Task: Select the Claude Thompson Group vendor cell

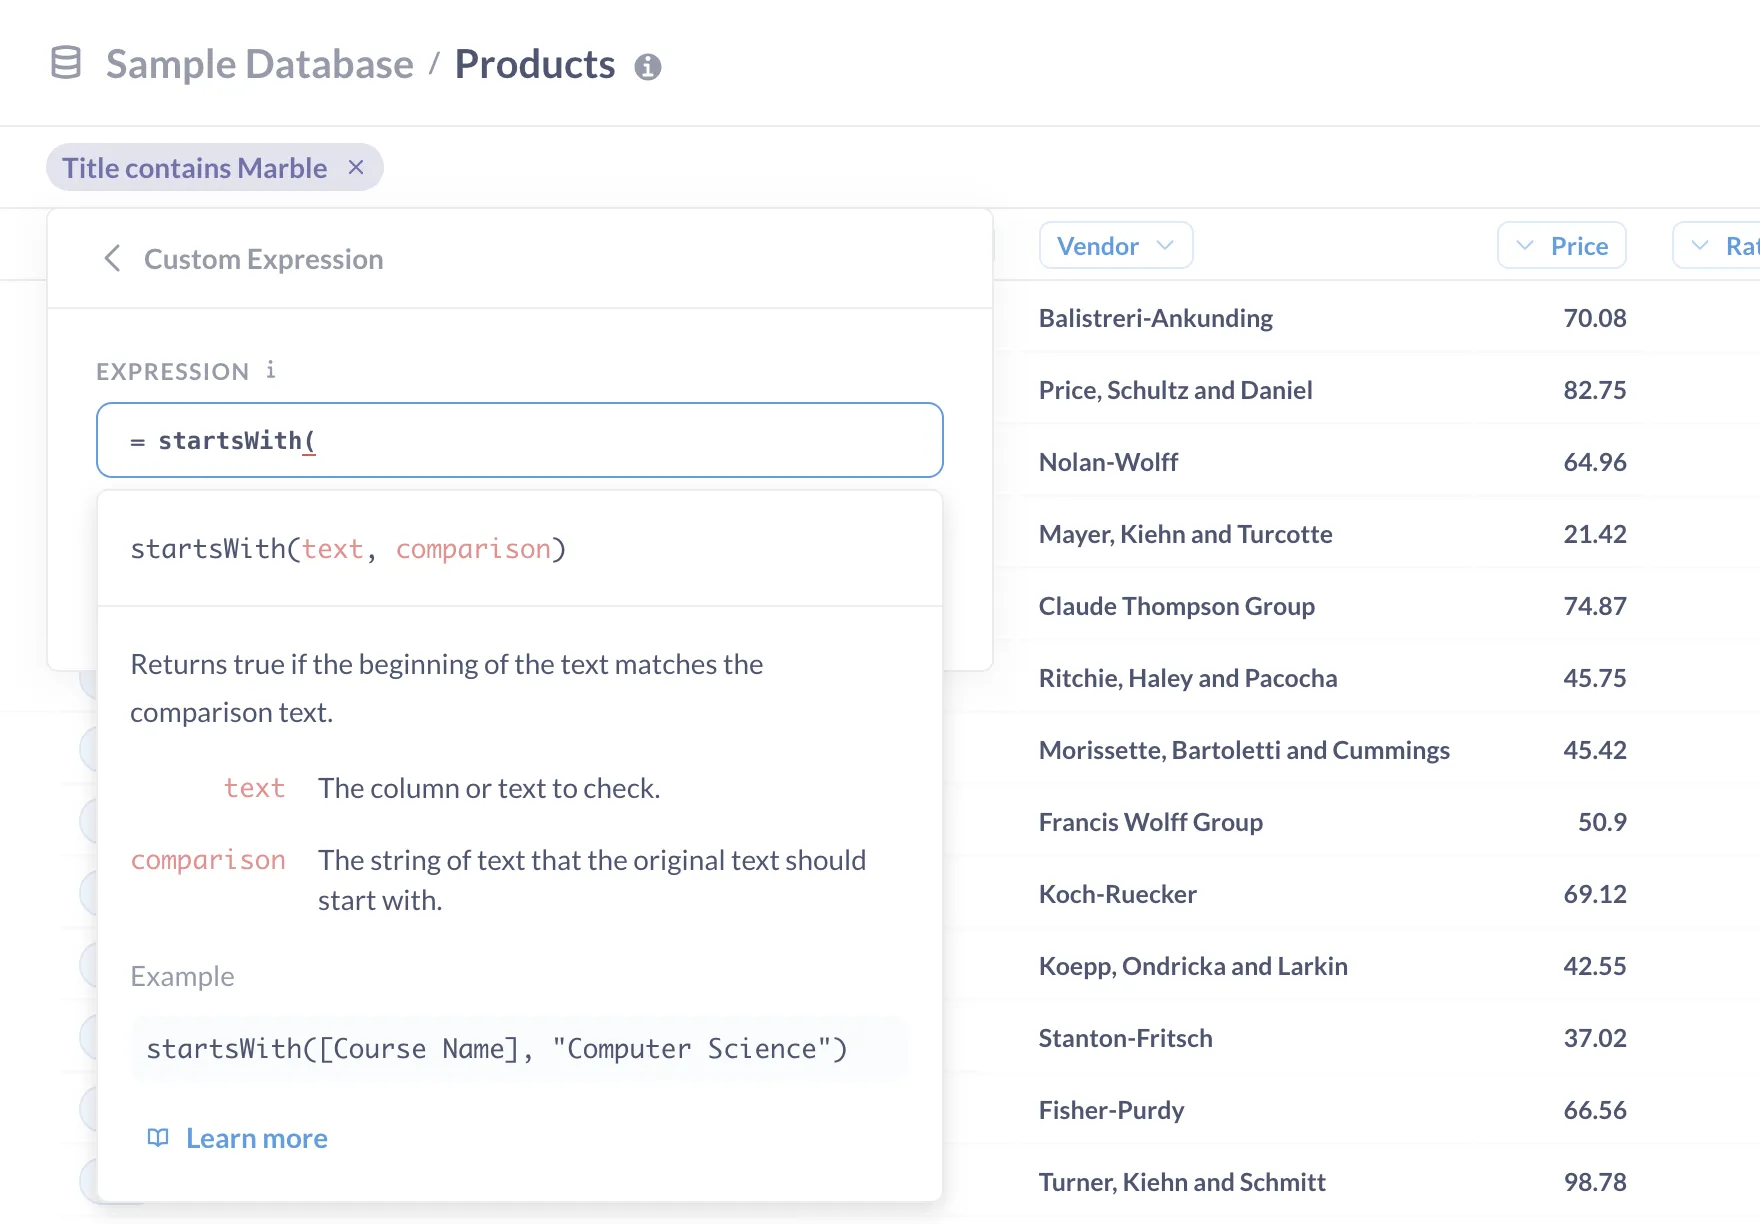Action: click(1176, 606)
